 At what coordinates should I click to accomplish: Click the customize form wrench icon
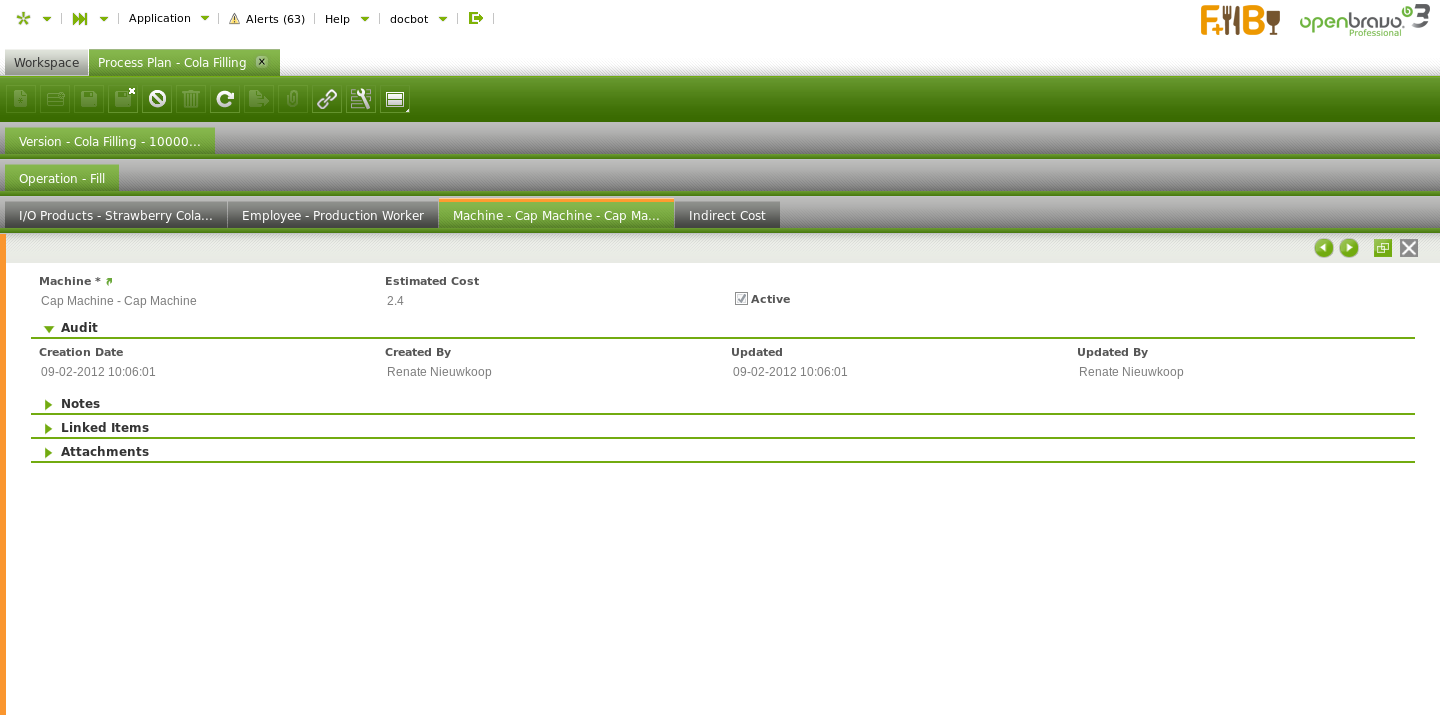pos(361,99)
